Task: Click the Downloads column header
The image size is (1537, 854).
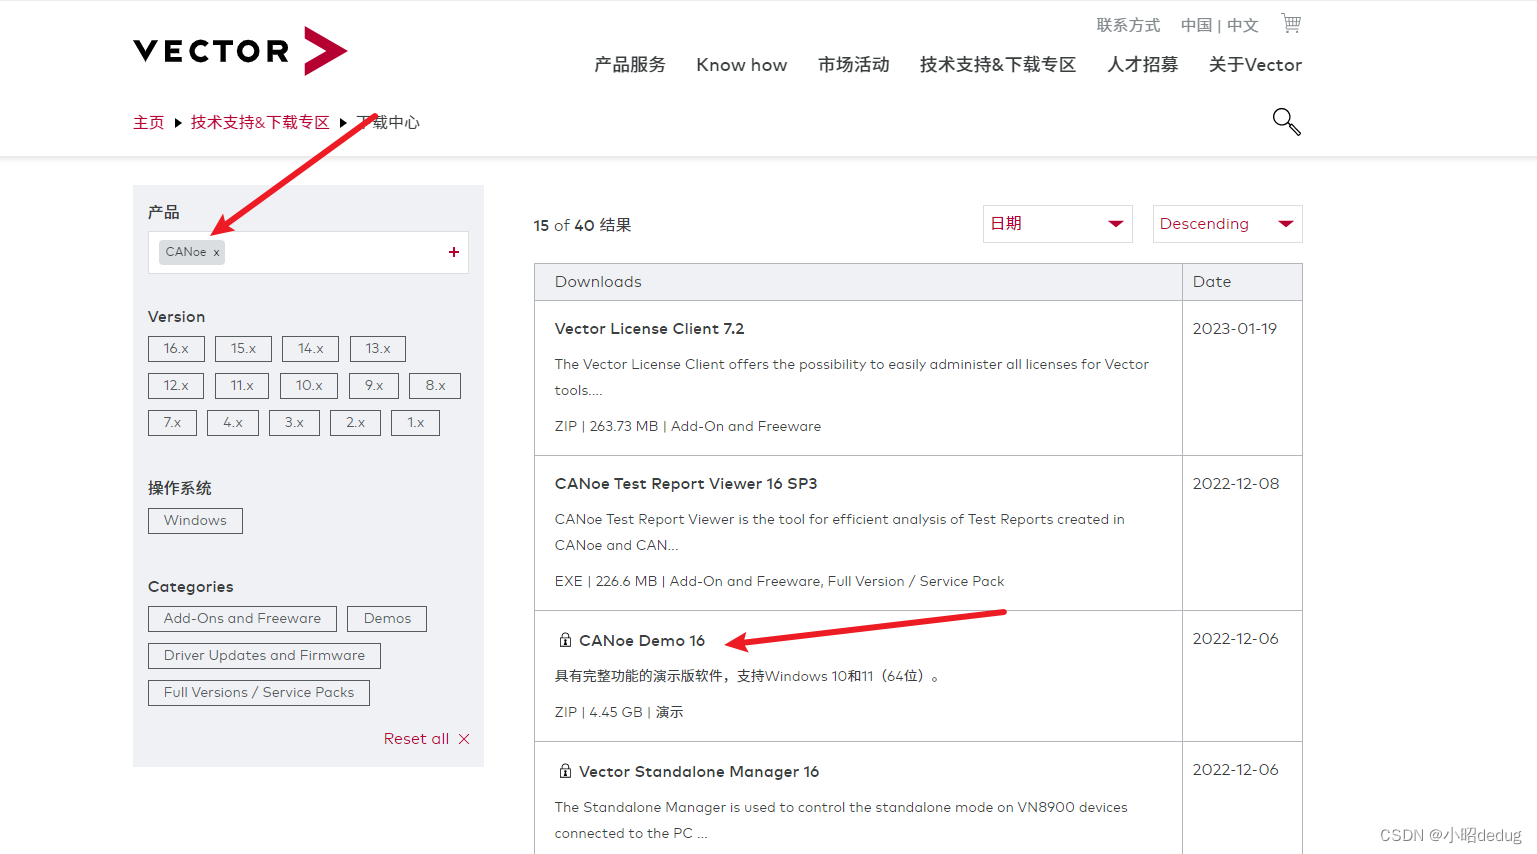Action: (598, 282)
